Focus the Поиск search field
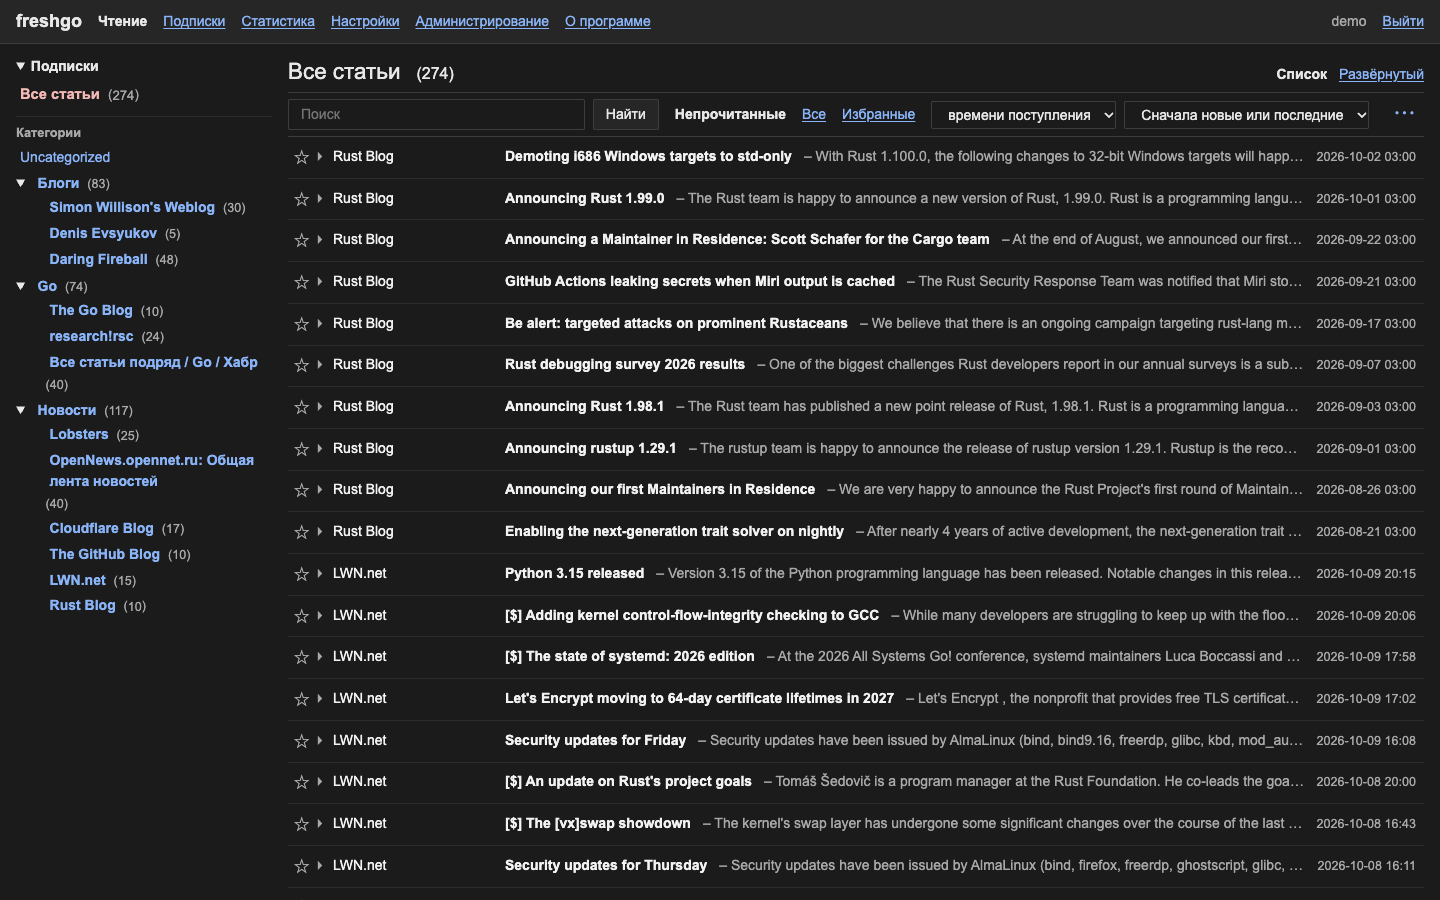1440x900 pixels. coord(436,114)
